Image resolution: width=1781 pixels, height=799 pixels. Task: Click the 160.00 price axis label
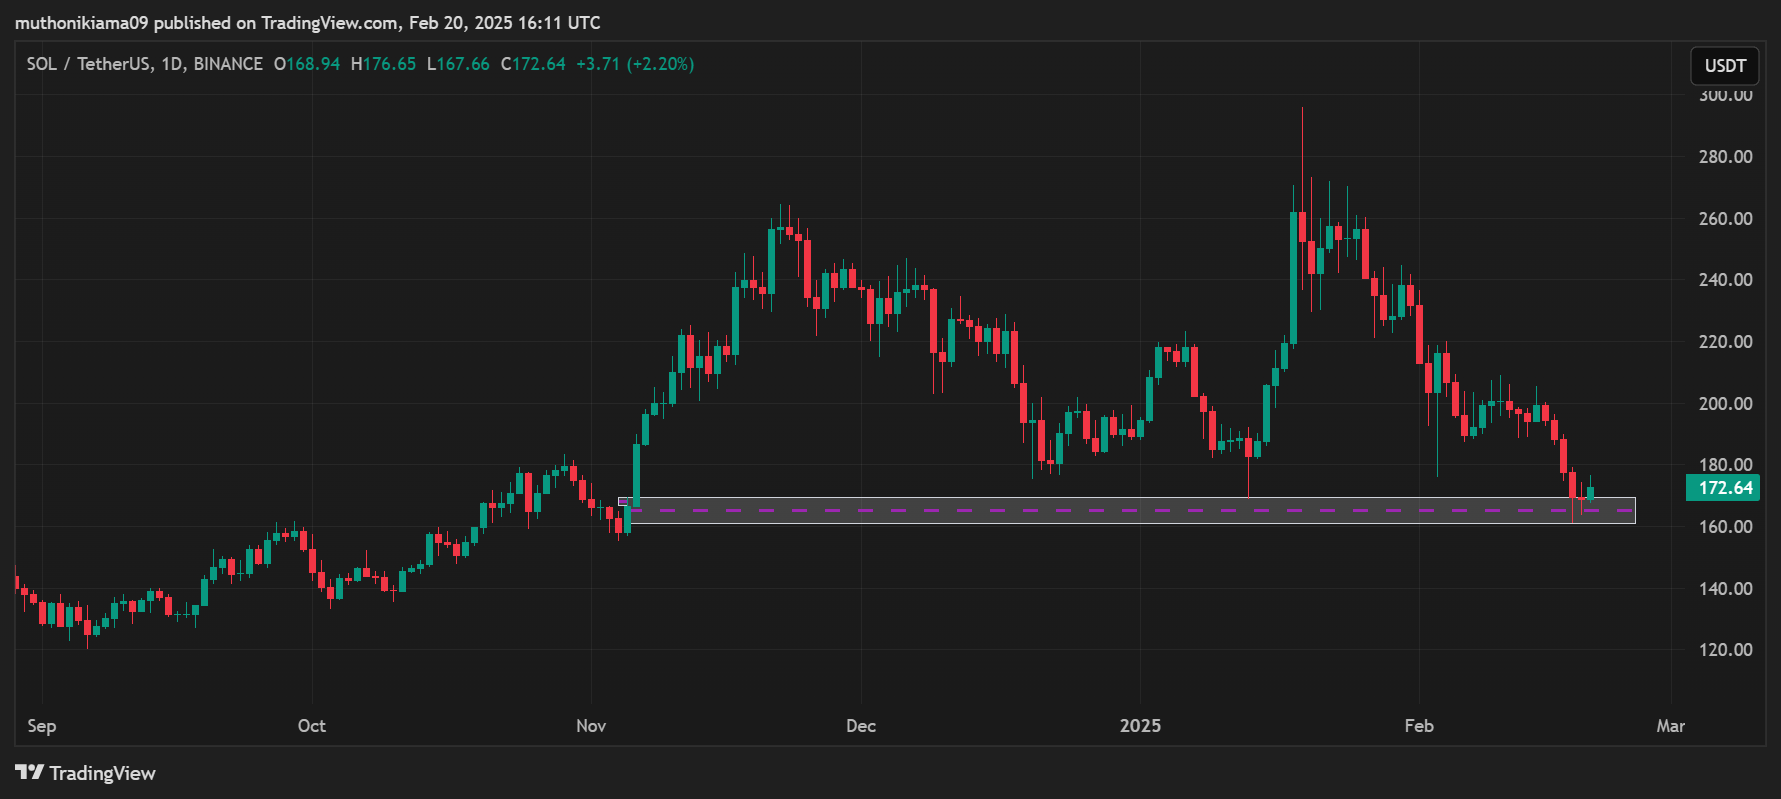(x=1725, y=527)
